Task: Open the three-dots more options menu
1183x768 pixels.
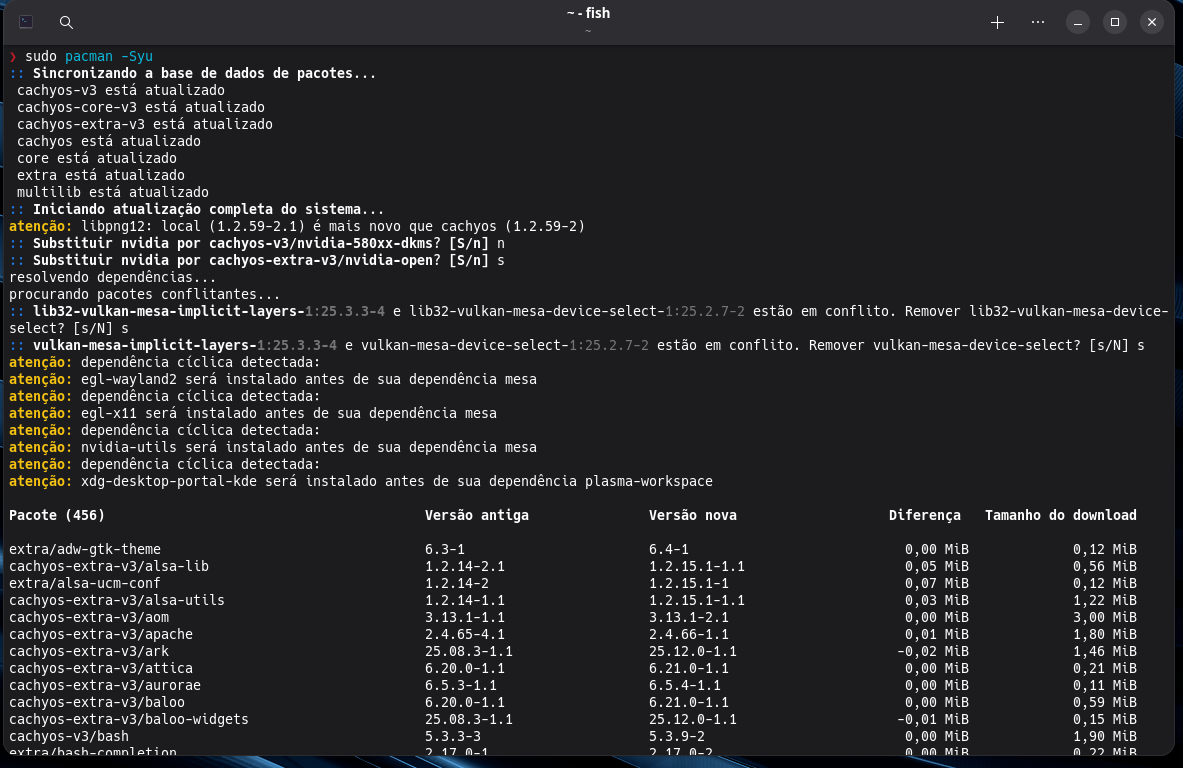Action: [1038, 22]
